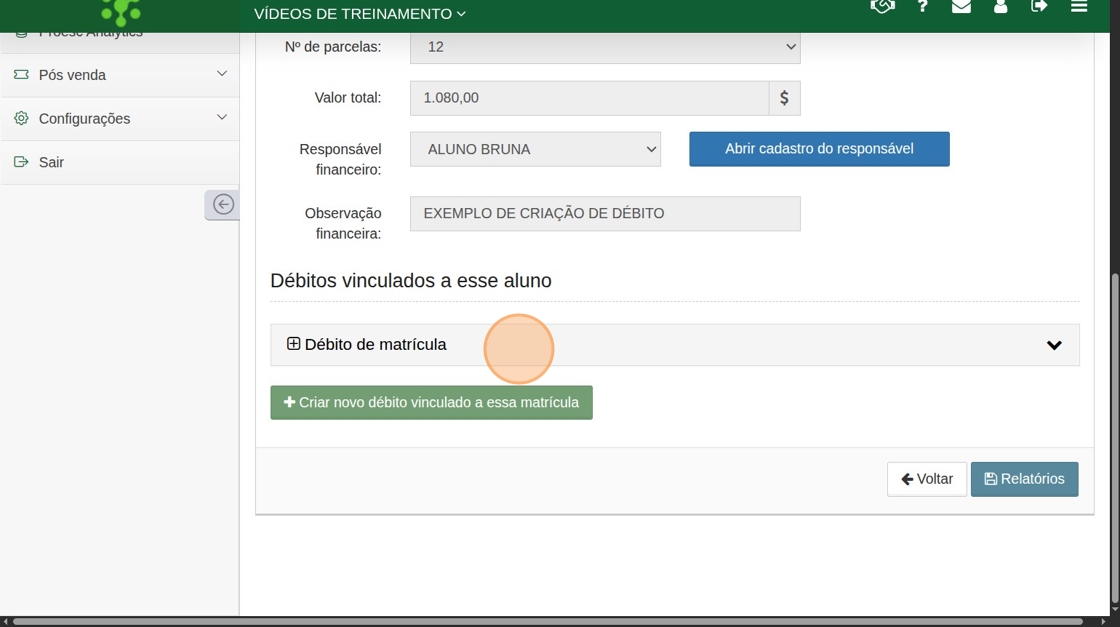Click the horizontal scrollbar at bottom
Image resolution: width=1120 pixels, height=627 pixels.
pyautogui.click(x=548, y=622)
